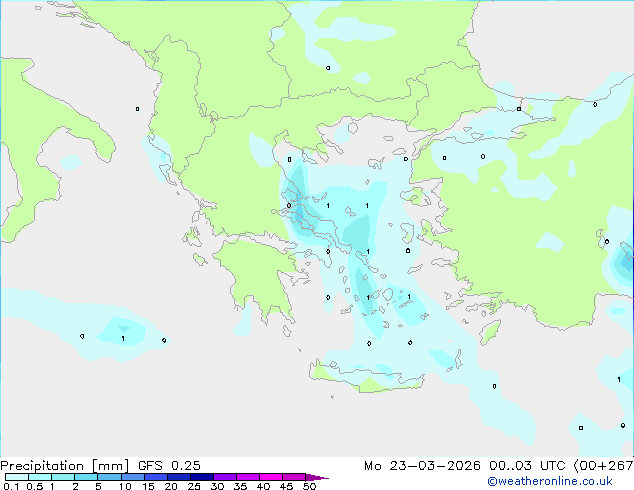Screen dimensions: 634x490
Task: Click the '10' legend scale label
Action: [x=125, y=486]
